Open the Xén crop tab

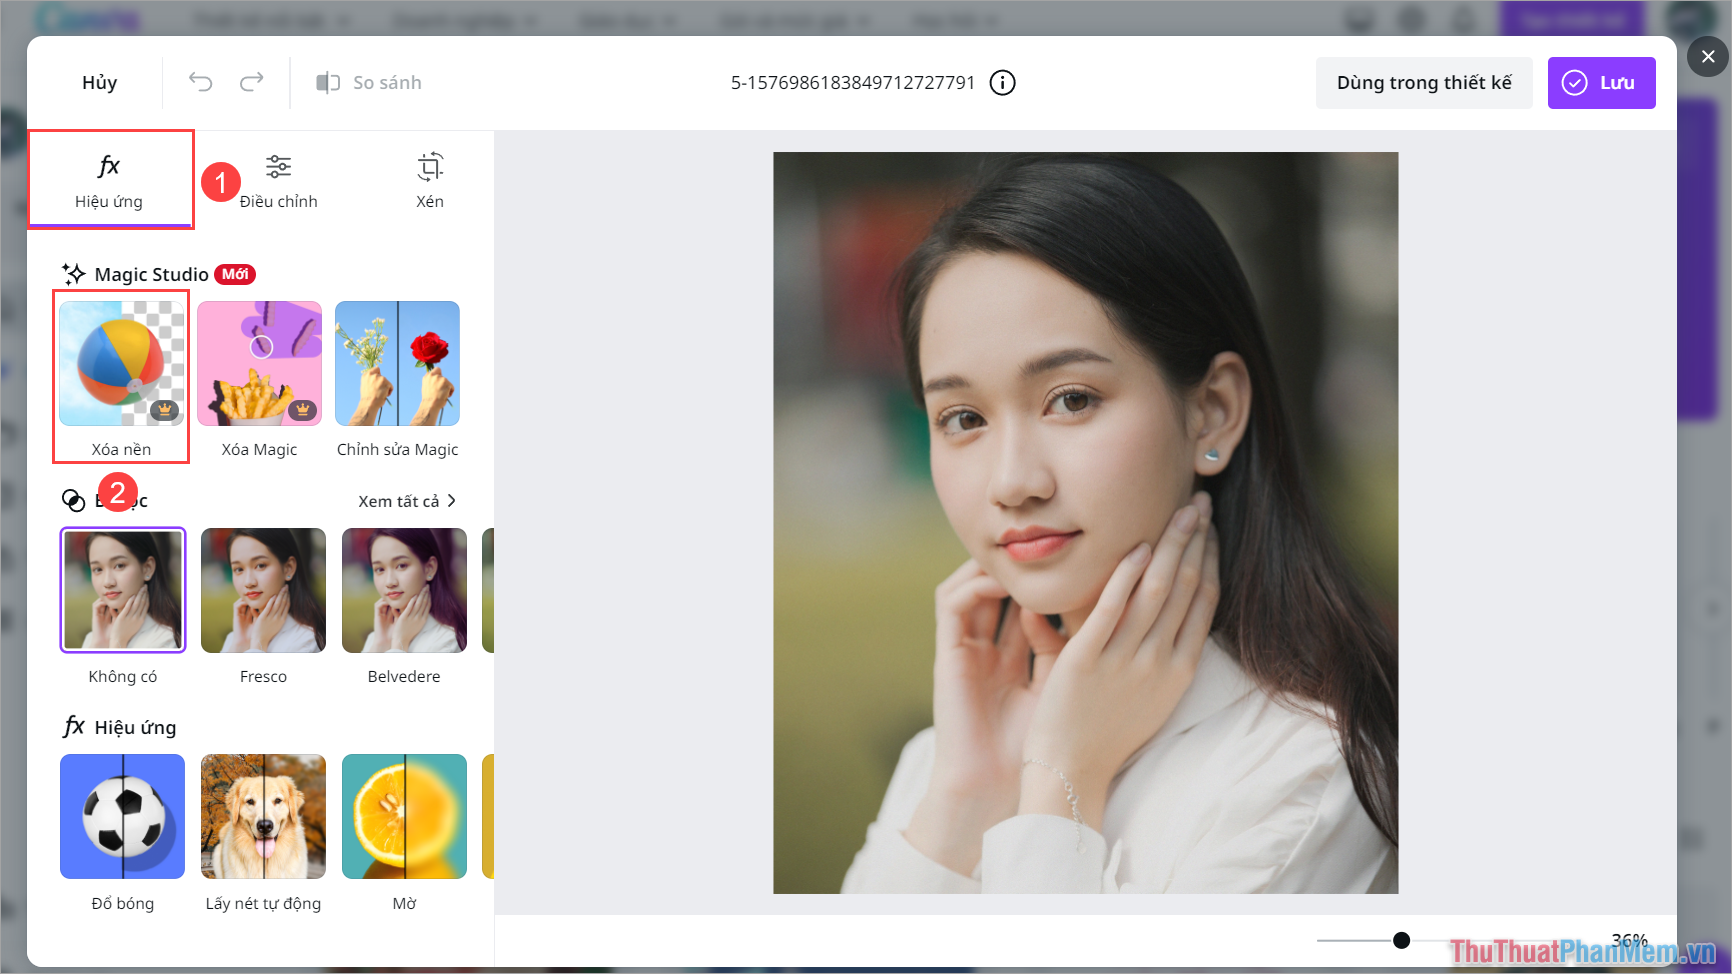[430, 180]
